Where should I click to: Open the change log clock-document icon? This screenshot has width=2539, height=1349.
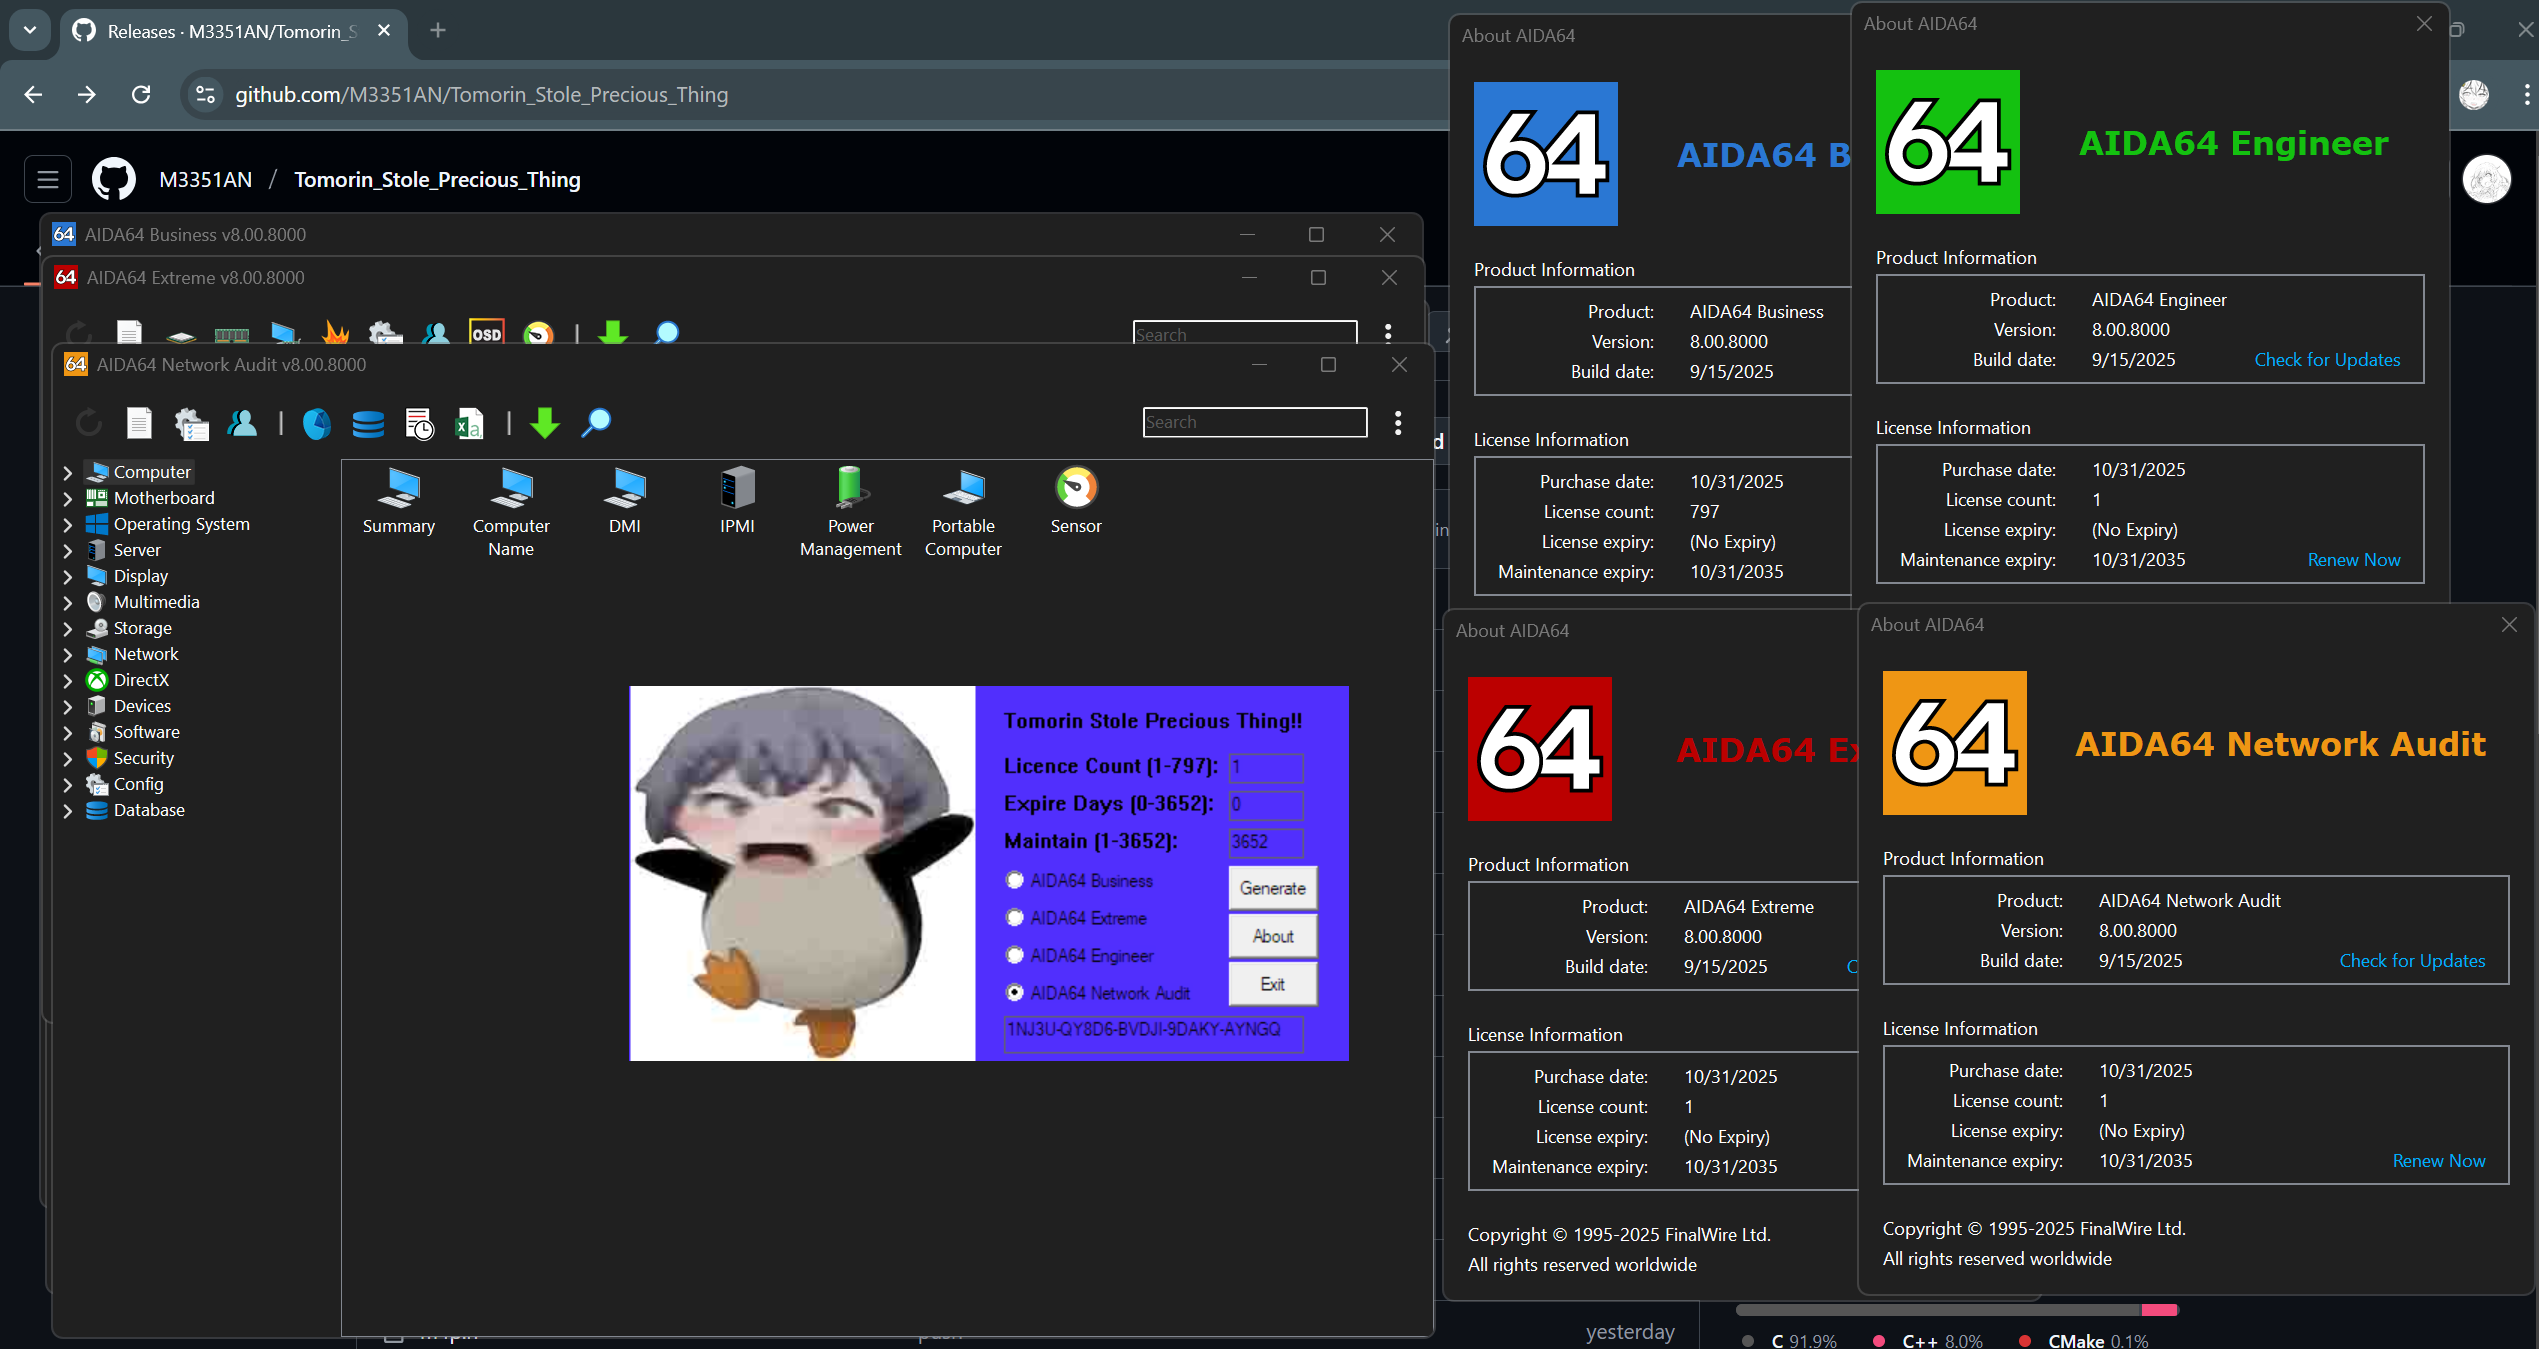click(x=419, y=423)
